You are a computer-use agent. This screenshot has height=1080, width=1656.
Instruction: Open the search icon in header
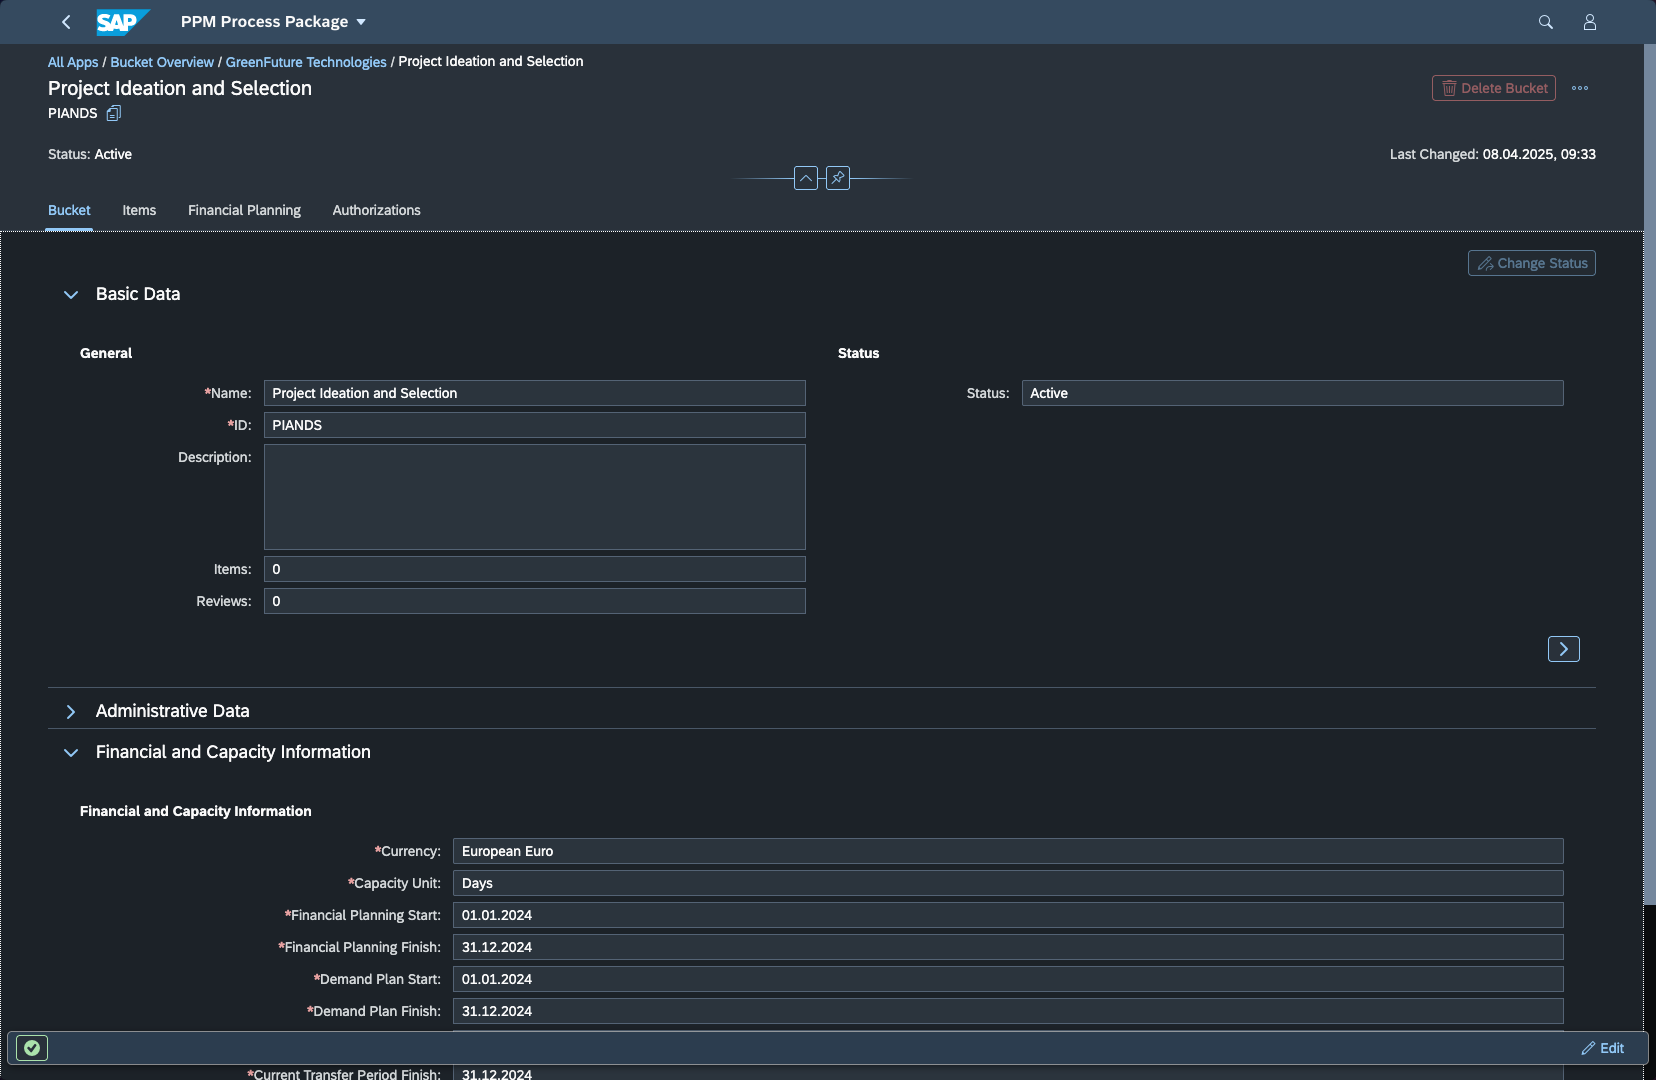point(1545,22)
